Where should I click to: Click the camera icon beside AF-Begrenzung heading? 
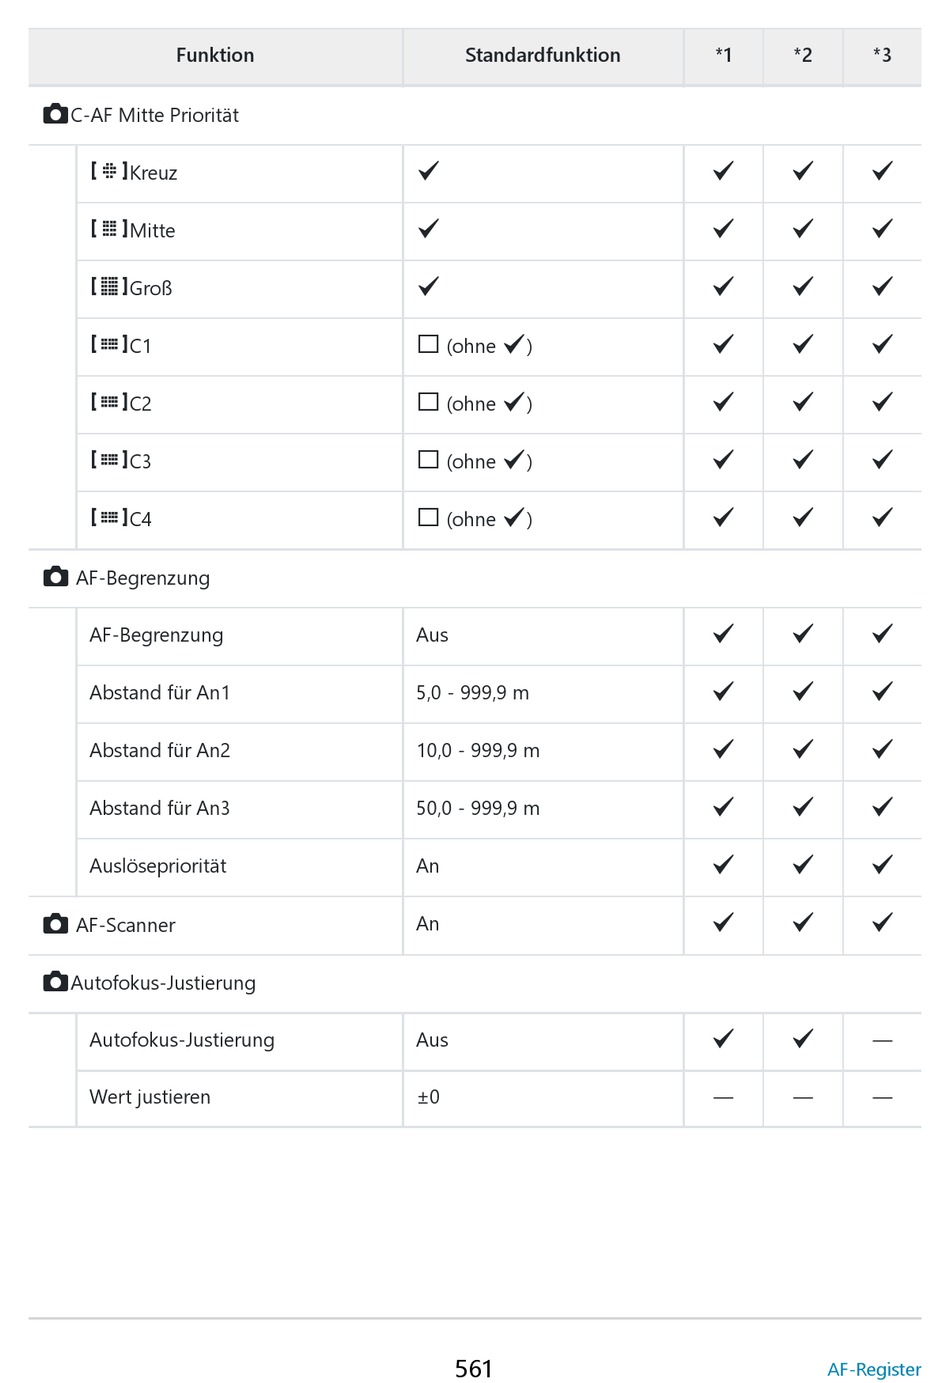click(56, 577)
